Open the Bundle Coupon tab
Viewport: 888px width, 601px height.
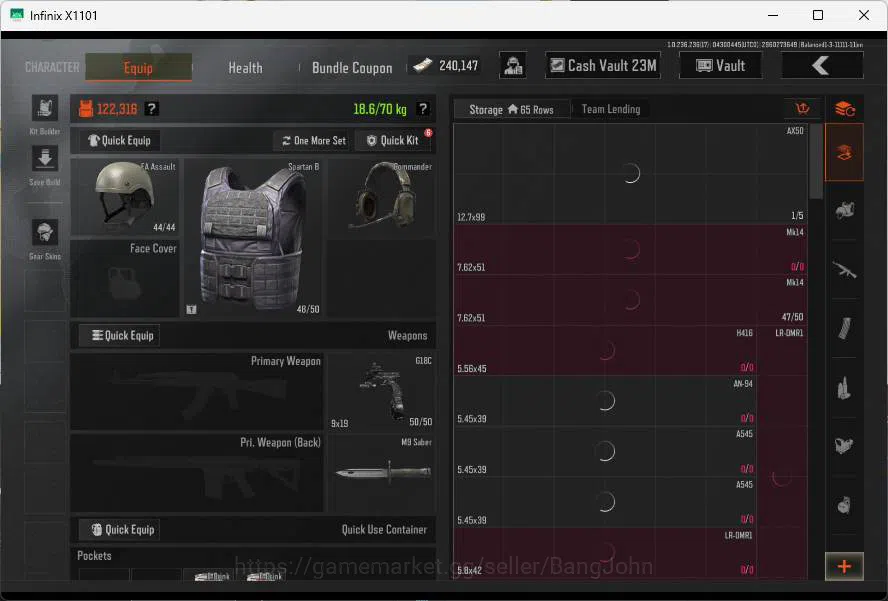(x=352, y=68)
